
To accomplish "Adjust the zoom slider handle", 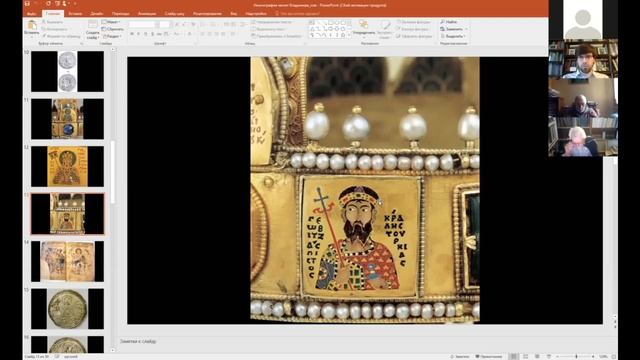I will click(x=576, y=356).
